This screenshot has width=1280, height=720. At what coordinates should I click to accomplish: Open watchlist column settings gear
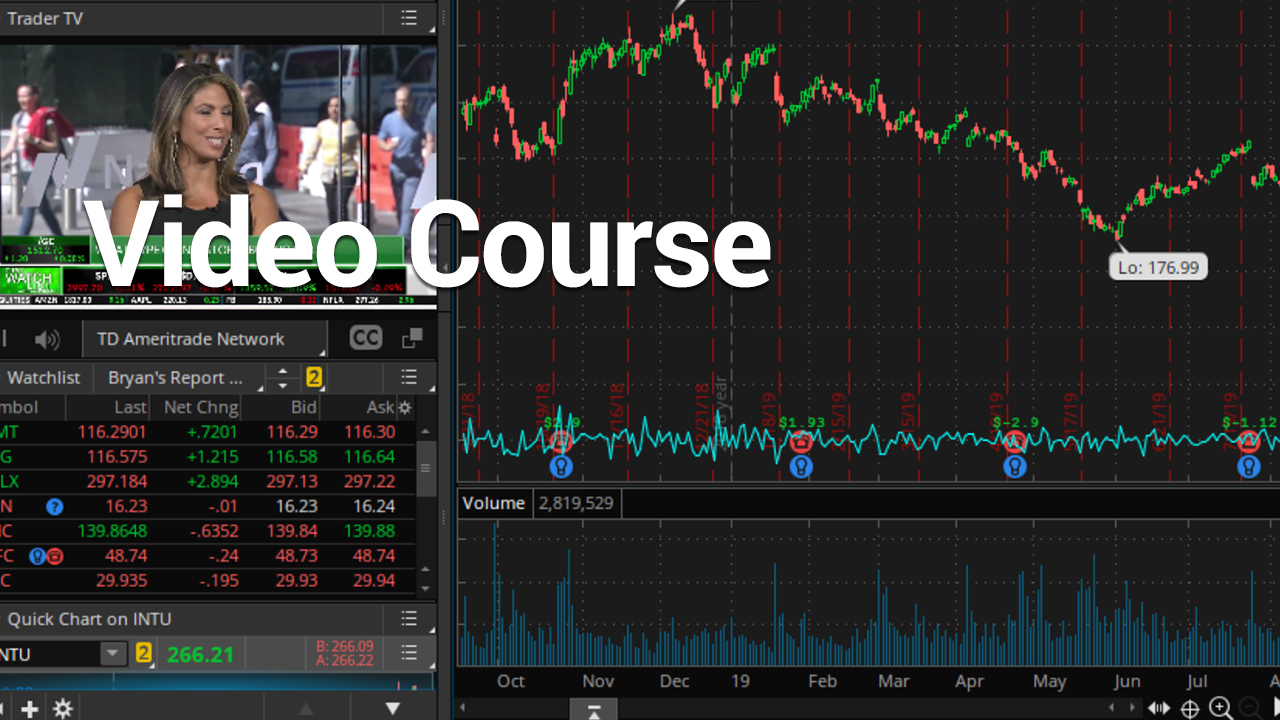(405, 407)
